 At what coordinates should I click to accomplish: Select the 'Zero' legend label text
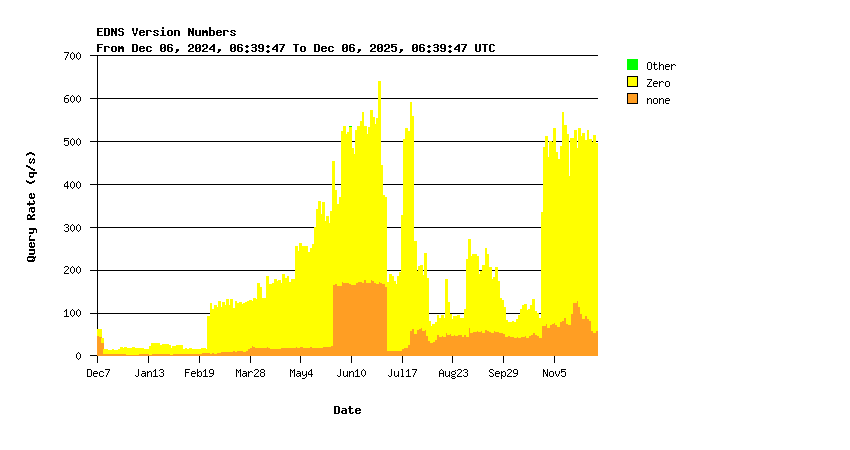[x=658, y=83]
